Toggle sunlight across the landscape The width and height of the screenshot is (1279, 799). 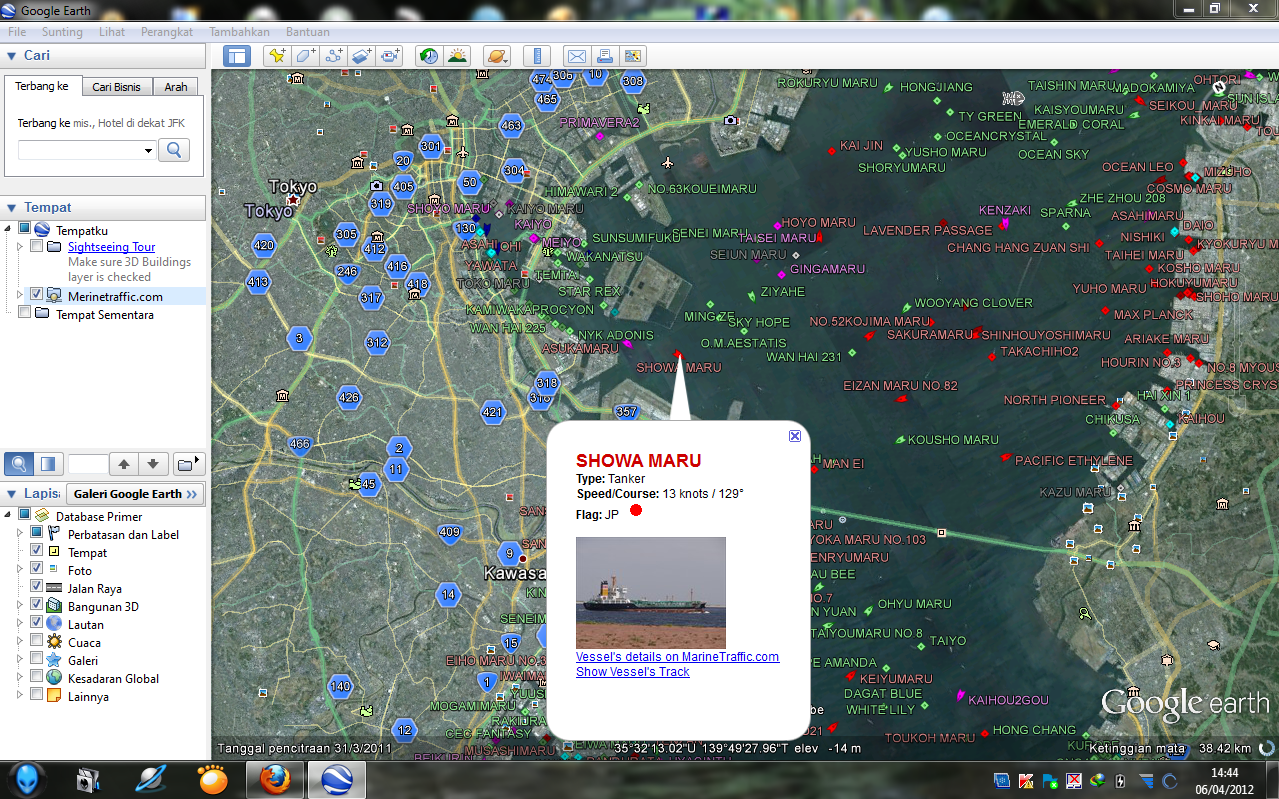pyautogui.click(x=457, y=56)
